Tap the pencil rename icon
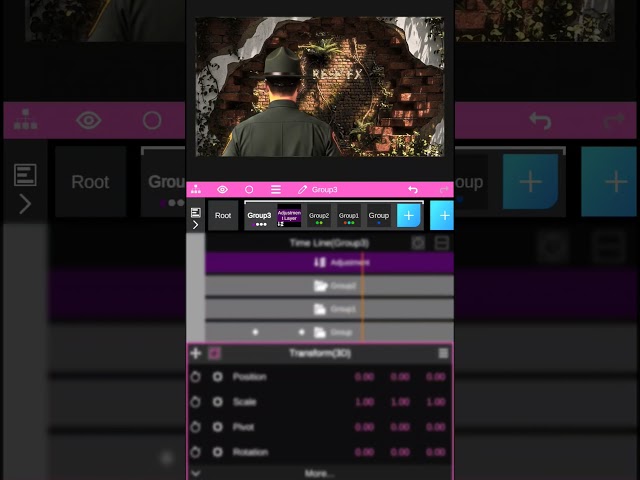640x480 pixels. [x=302, y=189]
